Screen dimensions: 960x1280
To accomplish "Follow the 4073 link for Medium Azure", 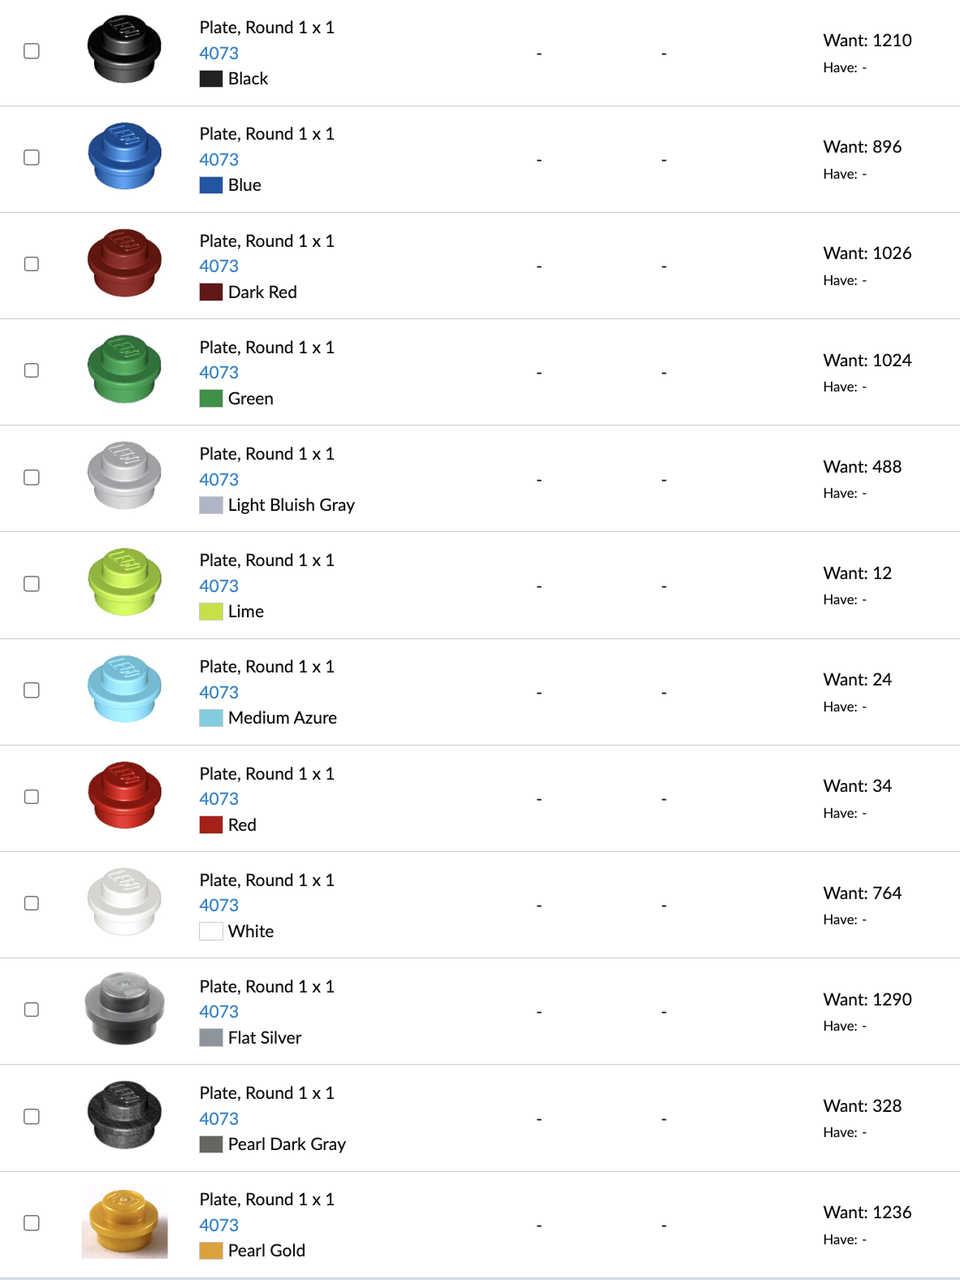I will click(x=218, y=692).
